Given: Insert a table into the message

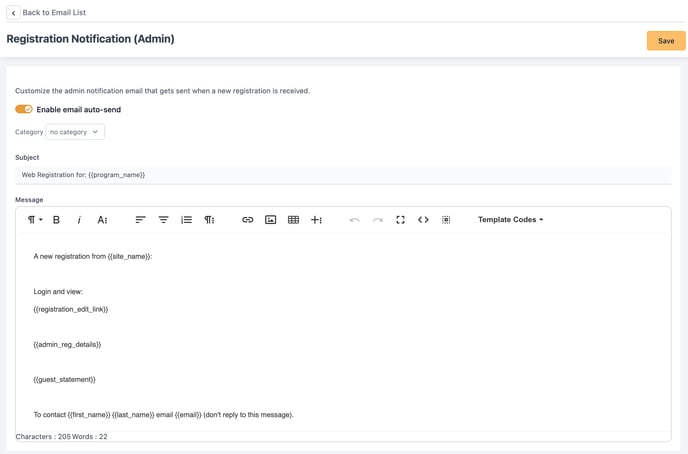Looking at the screenshot, I should (x=293, y=220).
